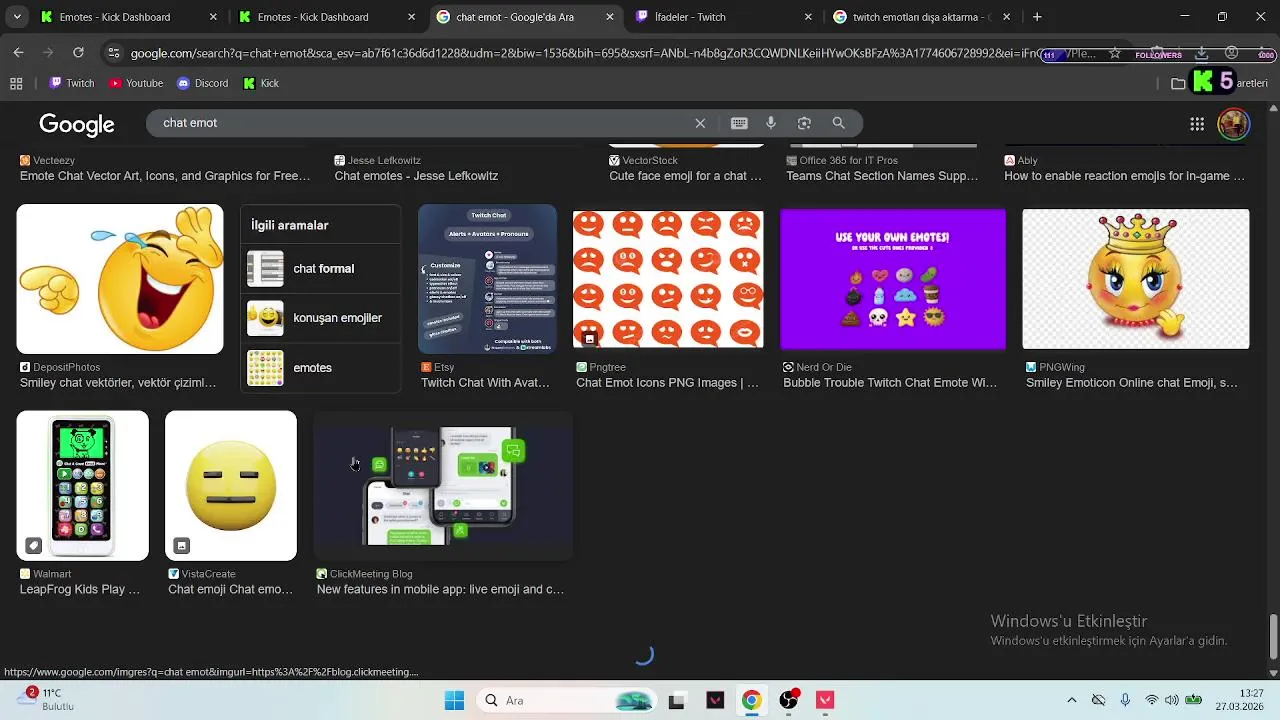Open the laughing pointing smiley image

coord(120,279)
